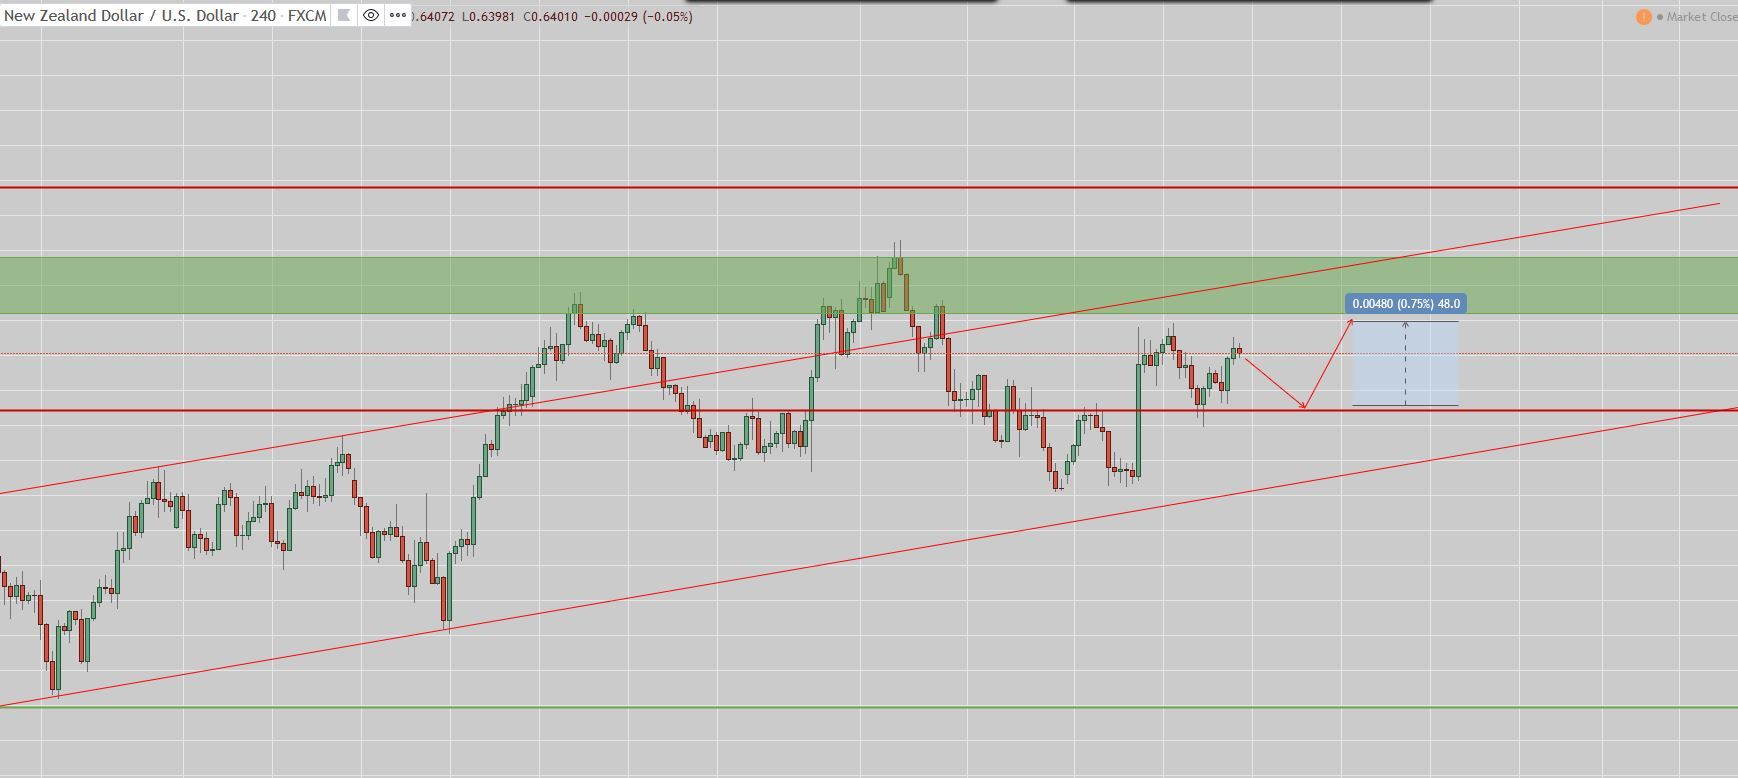The image size is (1738, 778).
Task: Click the flag icon beside FXCM
Action: pyautogui.click(x=344, y=16)
